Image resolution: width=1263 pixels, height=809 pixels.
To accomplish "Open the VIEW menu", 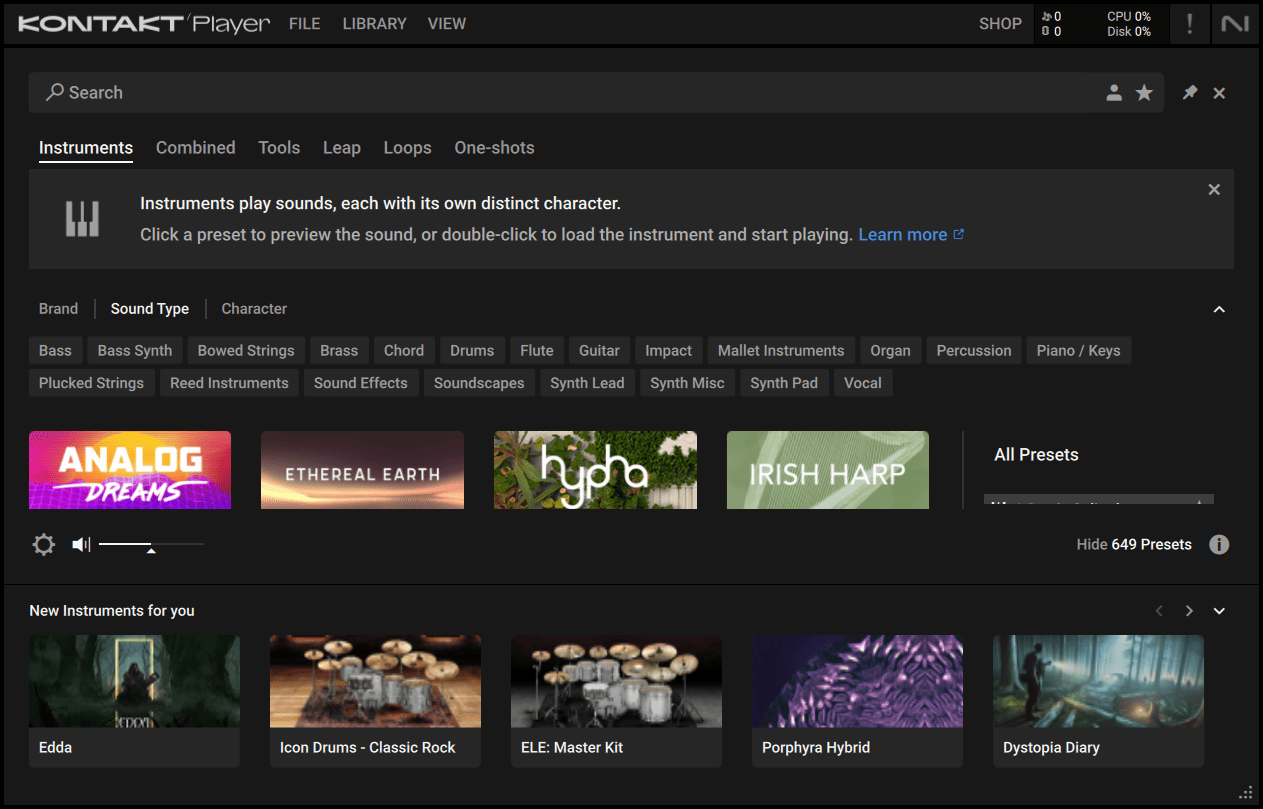I will coord(447,24).
